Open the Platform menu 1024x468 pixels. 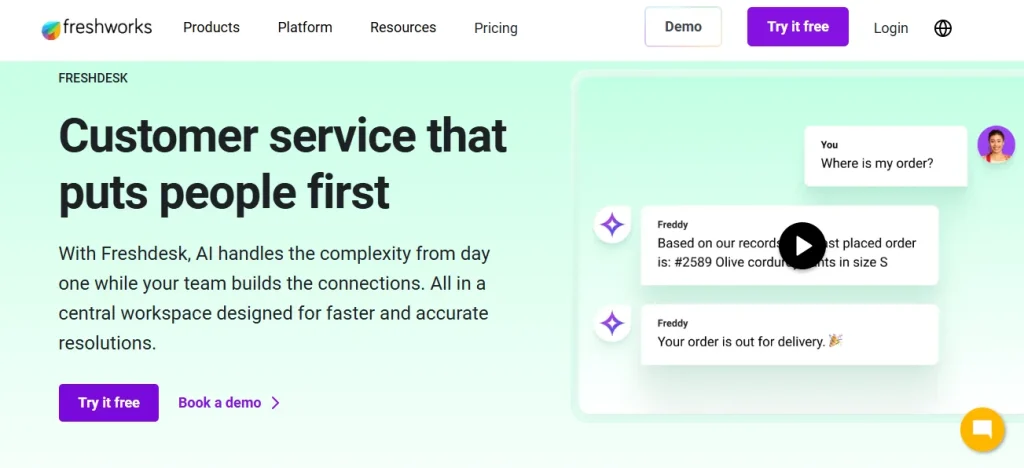coord(305,27)
